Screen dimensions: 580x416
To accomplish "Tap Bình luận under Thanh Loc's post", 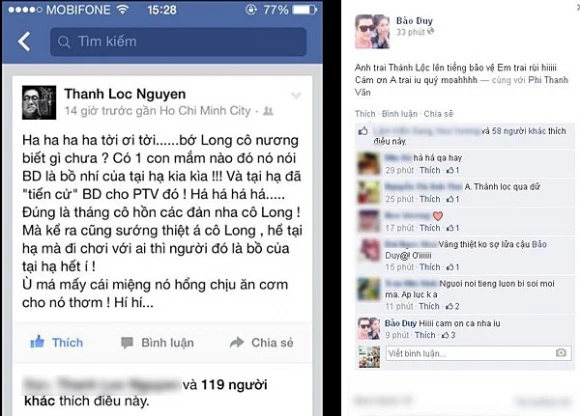I will pyautogui.click(x=157, y=343).
